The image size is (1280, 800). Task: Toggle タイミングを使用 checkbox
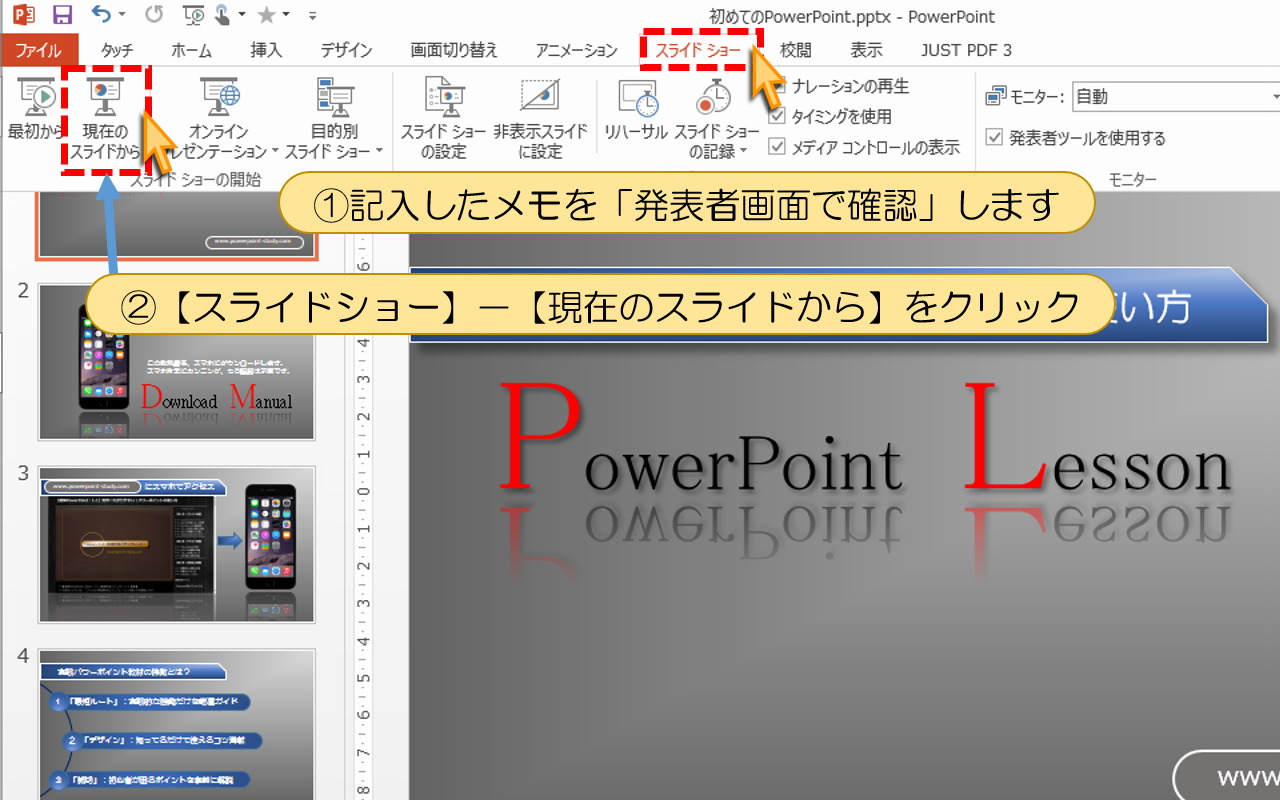[777, 117]
